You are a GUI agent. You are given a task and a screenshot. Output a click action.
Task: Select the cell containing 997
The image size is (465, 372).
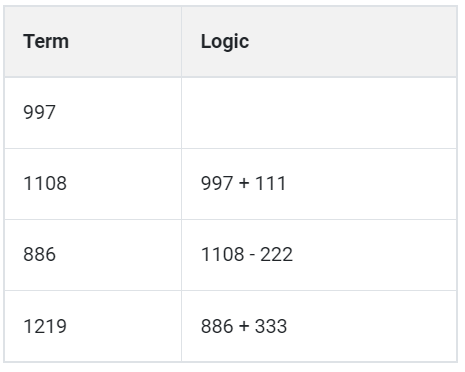pyautogui.click(x=93, y=113)
